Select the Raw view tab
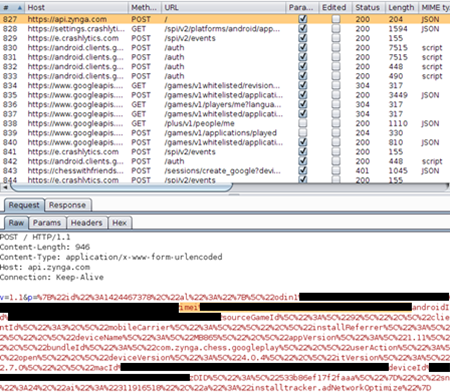 click(16, 223)
